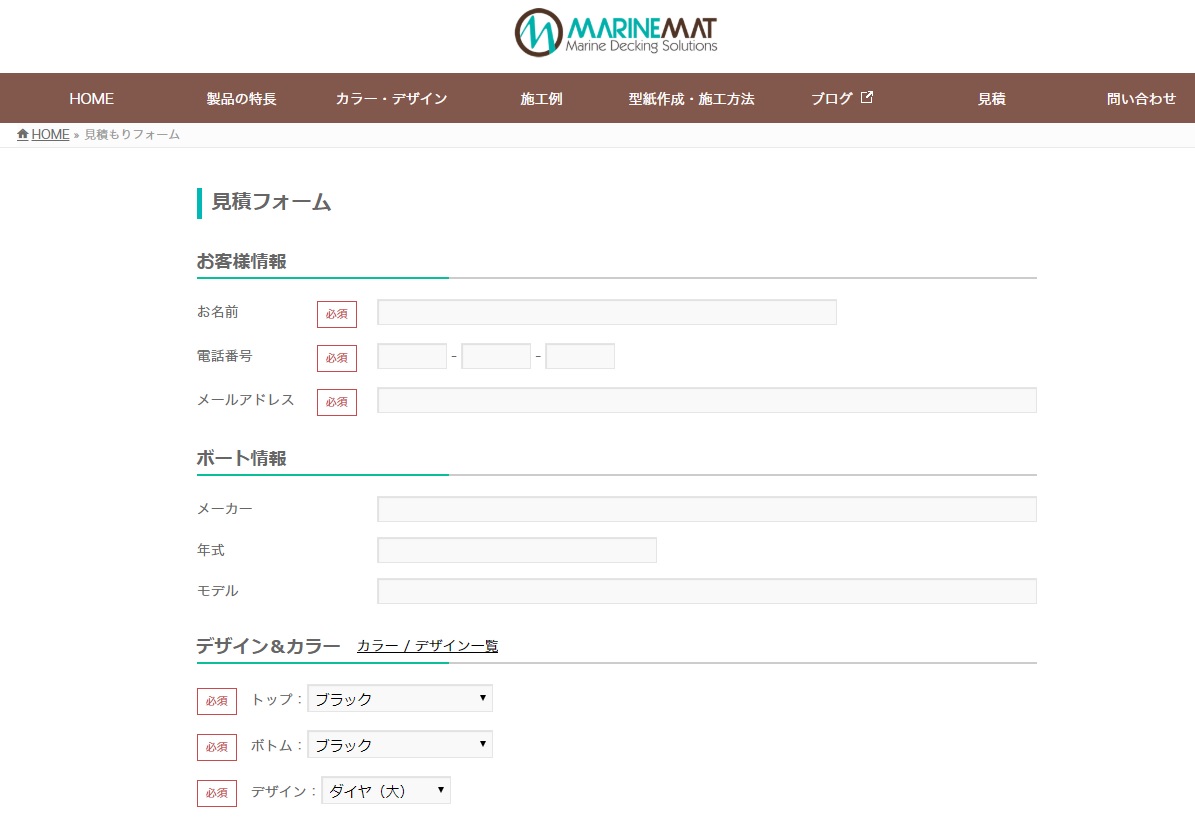The image size is (1195, 825).
Task: Open 製品の特長 menu item
Action: pyautogui.click(x=241, y=99)
